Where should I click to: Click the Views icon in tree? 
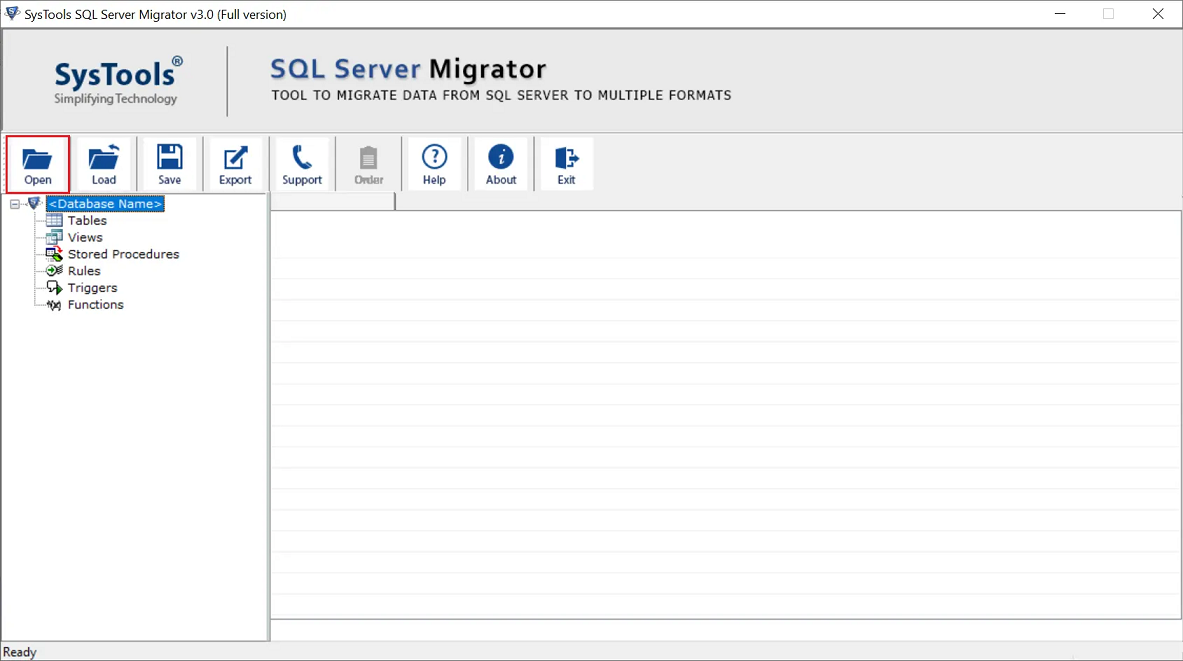pyautogui.click(x=54, y=237)
